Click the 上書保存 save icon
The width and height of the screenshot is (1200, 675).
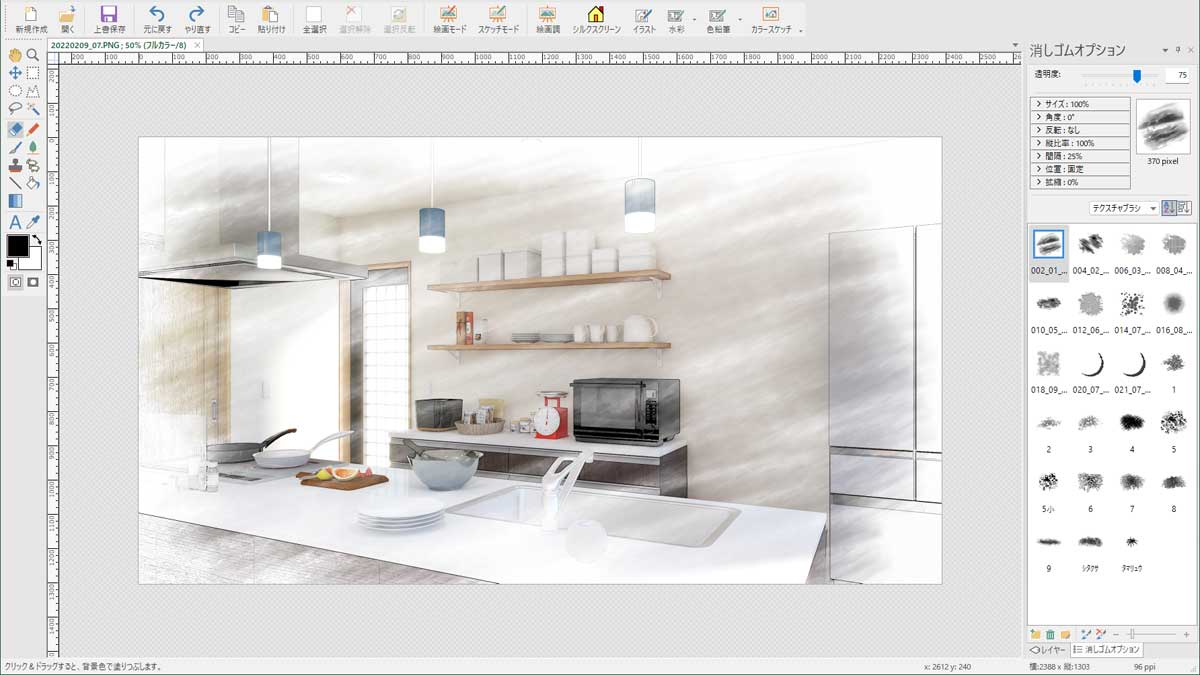109,15
